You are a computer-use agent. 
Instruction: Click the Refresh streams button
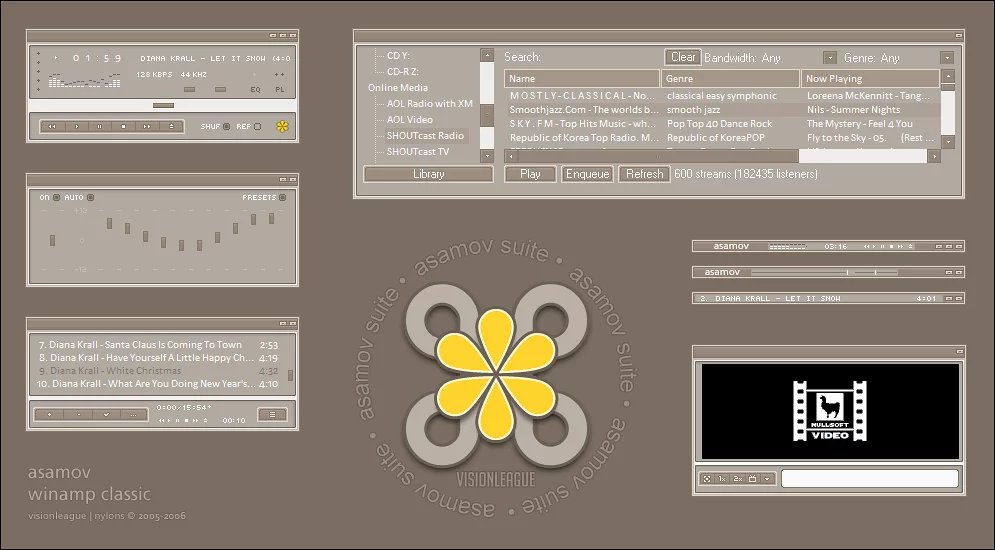coord(644,174)
